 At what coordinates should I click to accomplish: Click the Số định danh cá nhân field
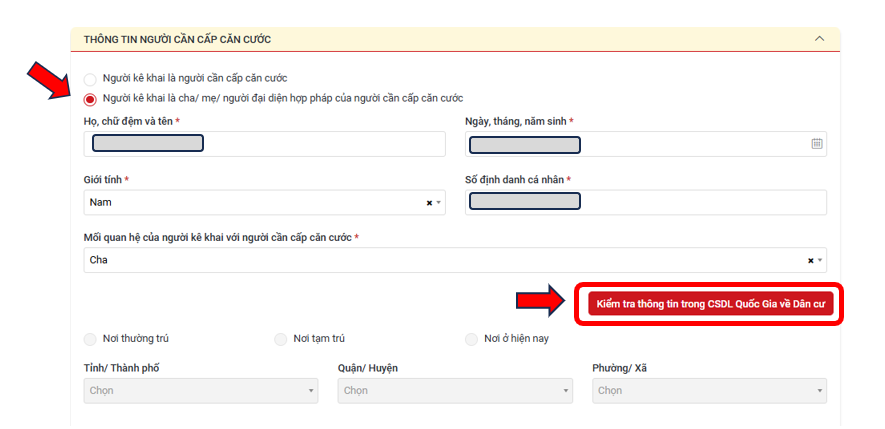pyautogui.click(x=646, y=203)
